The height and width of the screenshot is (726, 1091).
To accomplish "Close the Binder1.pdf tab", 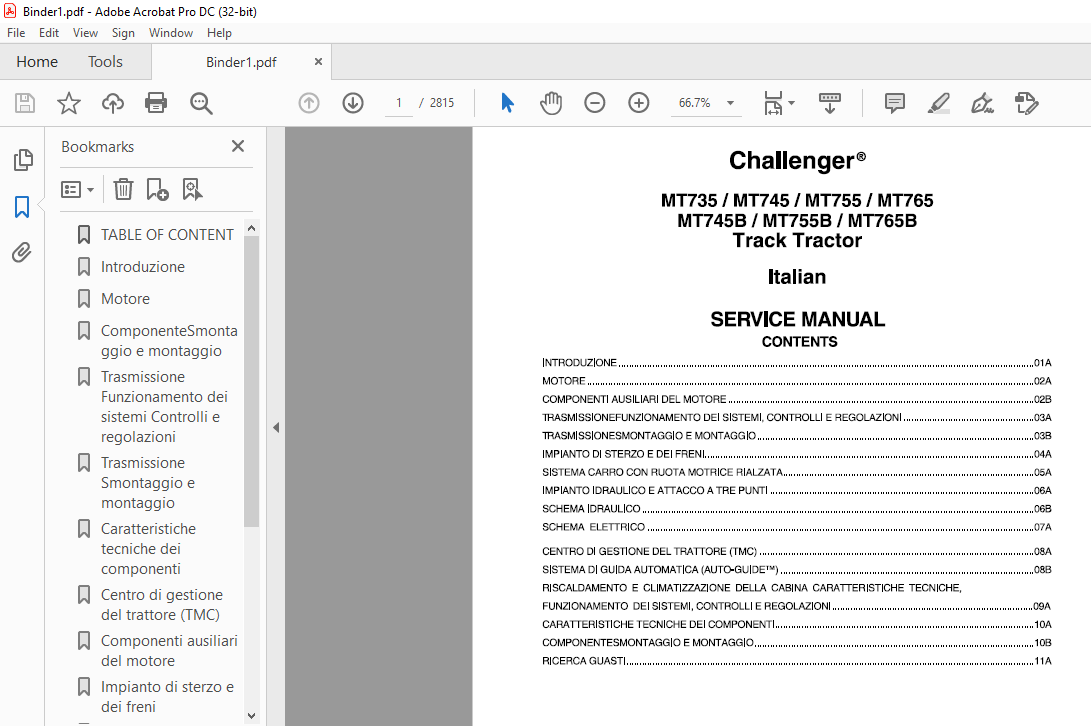I will (318, 62).
